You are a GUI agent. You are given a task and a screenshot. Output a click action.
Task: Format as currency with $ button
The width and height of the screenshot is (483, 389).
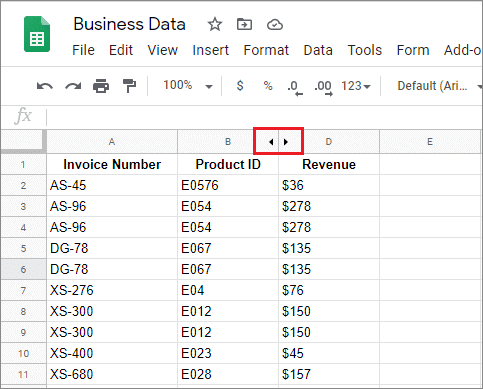tap(240, 86)
